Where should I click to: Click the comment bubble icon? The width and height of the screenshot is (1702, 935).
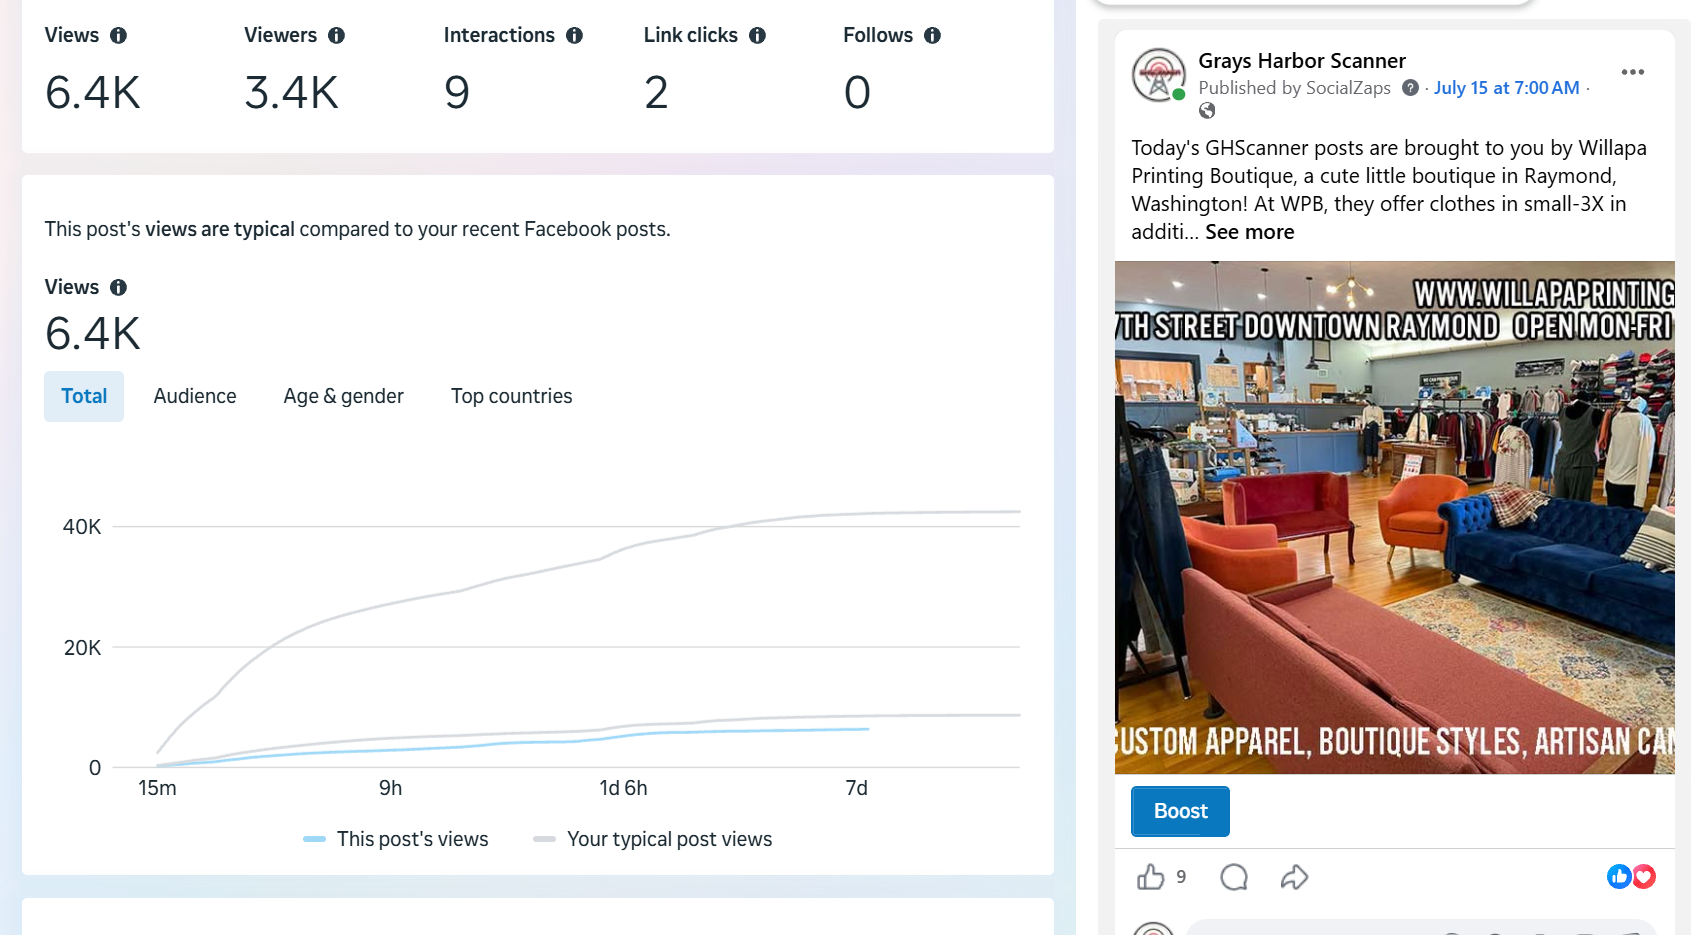tap(1234, 877)
